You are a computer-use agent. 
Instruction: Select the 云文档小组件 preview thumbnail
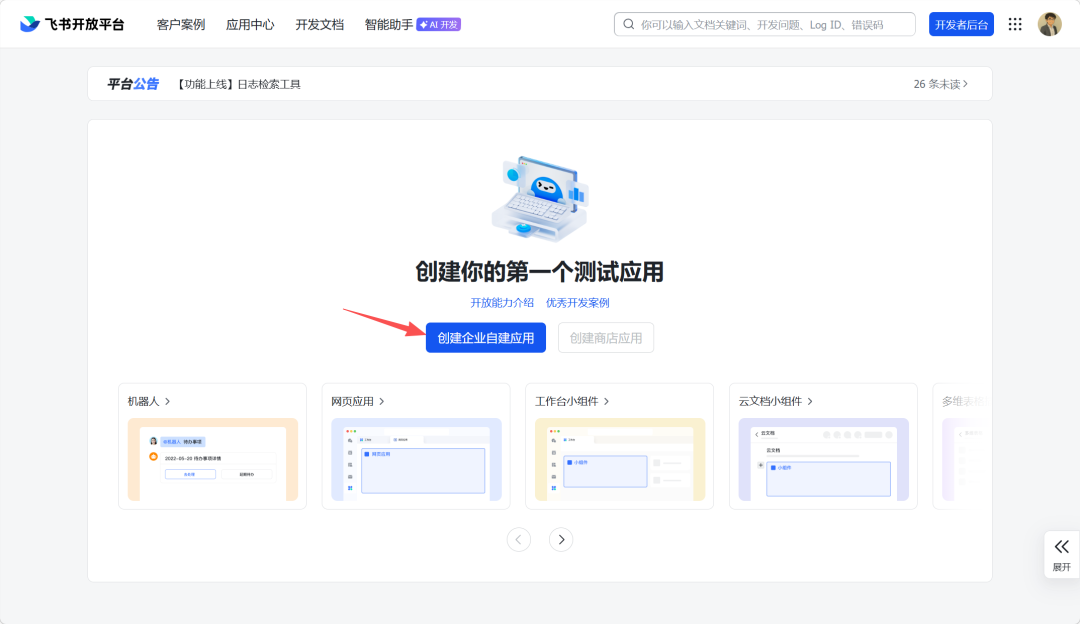[823, 459]
